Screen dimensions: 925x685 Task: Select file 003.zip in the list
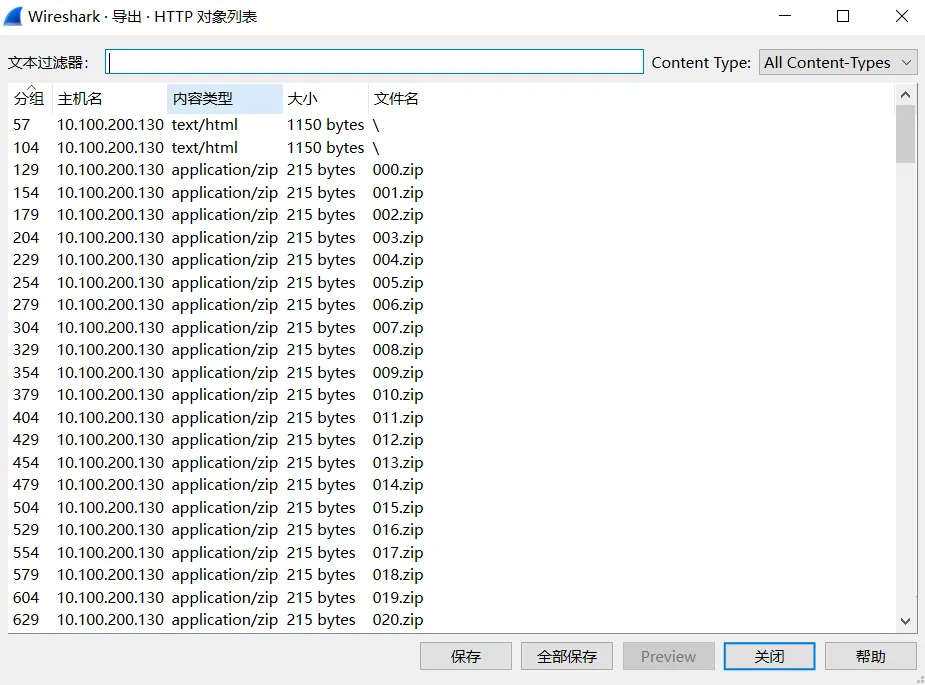(398, 237)
